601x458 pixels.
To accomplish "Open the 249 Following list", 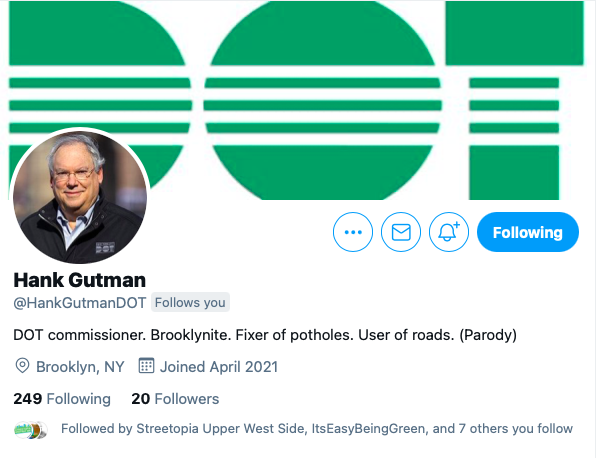I will coord(62,399).
